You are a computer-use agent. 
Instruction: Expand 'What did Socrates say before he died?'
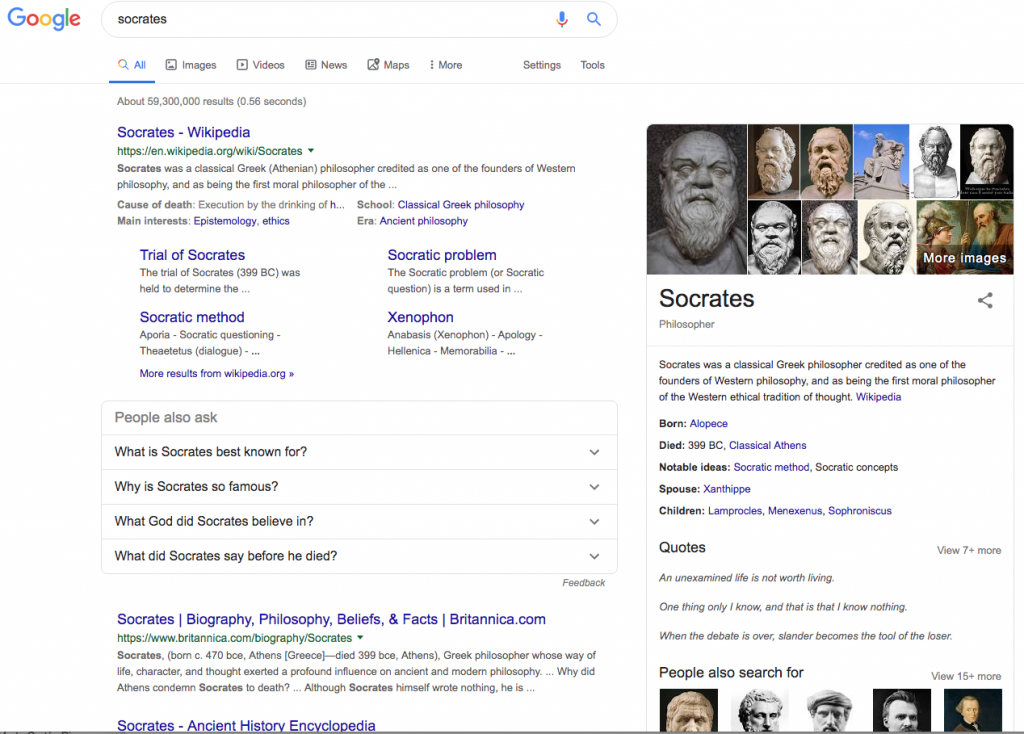[x=359, y=556]
